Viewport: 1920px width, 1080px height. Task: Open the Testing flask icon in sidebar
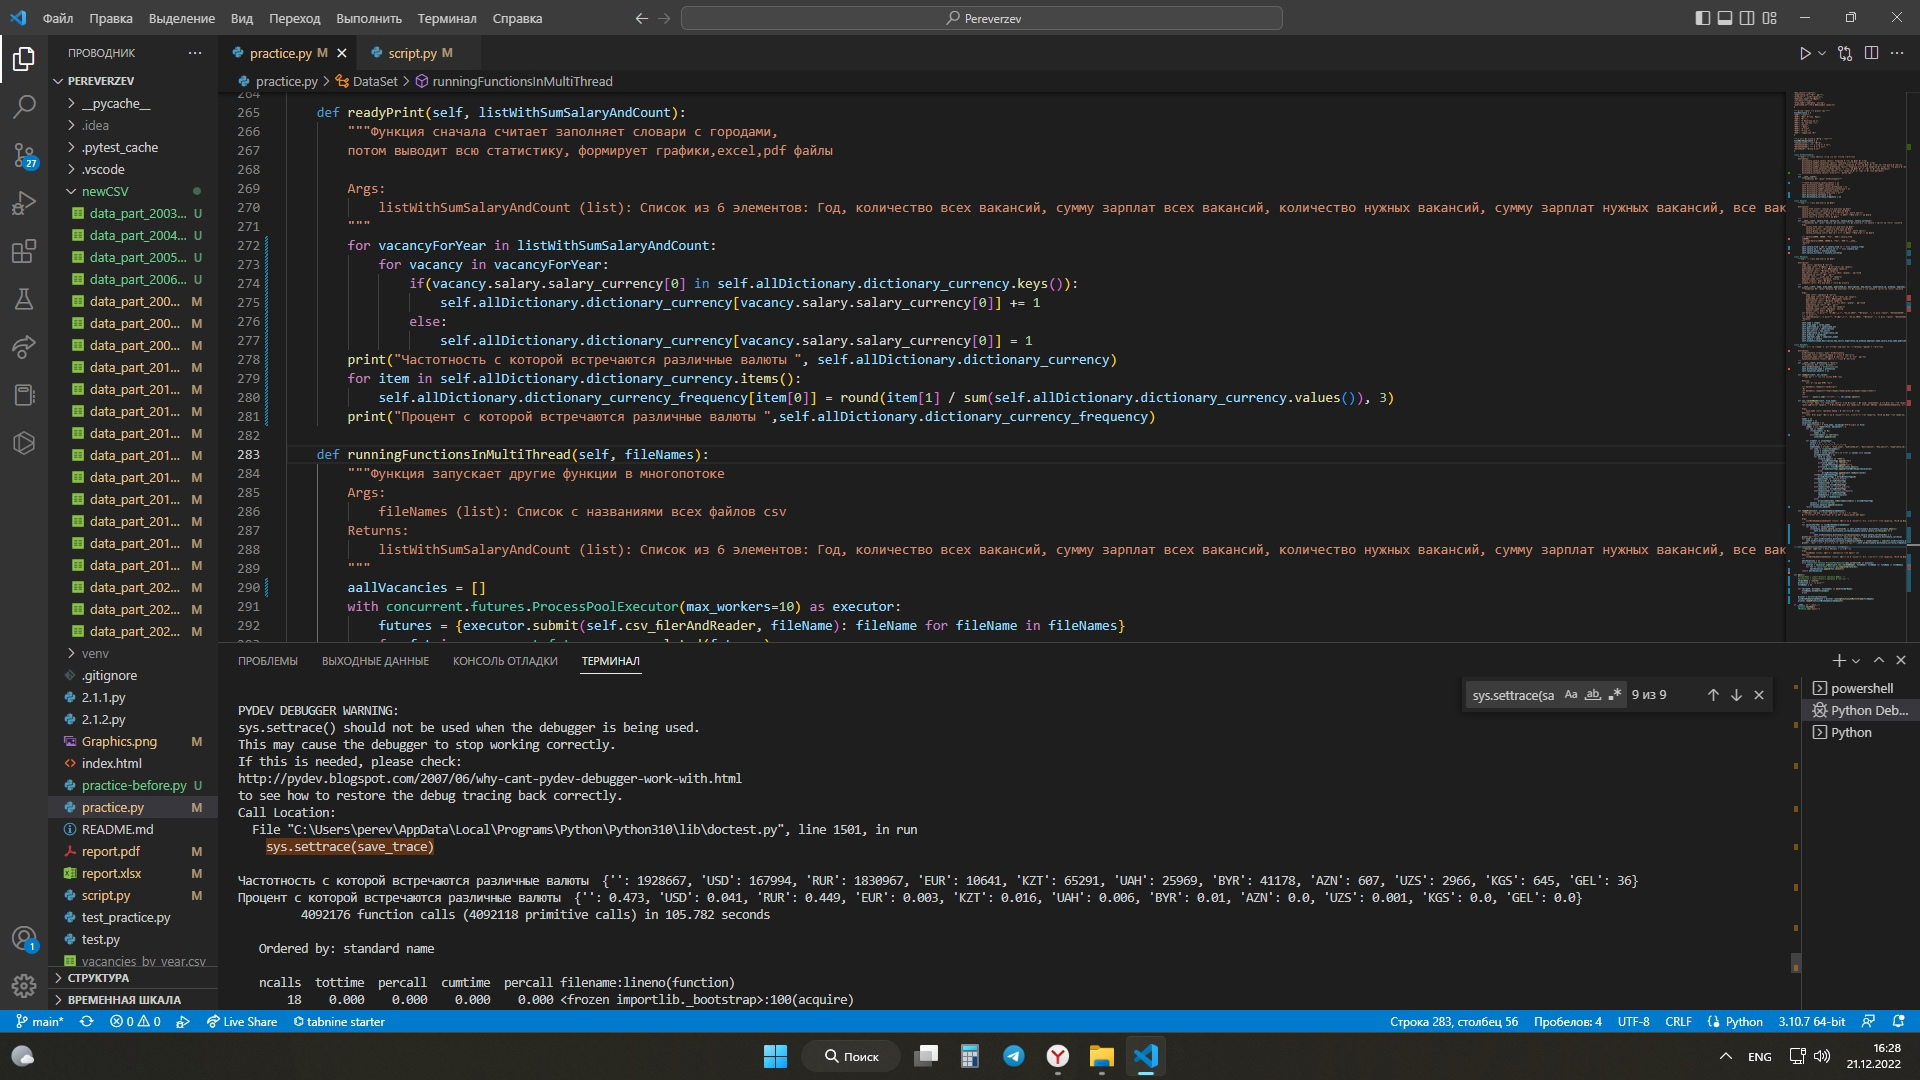(x=24, y=299)
